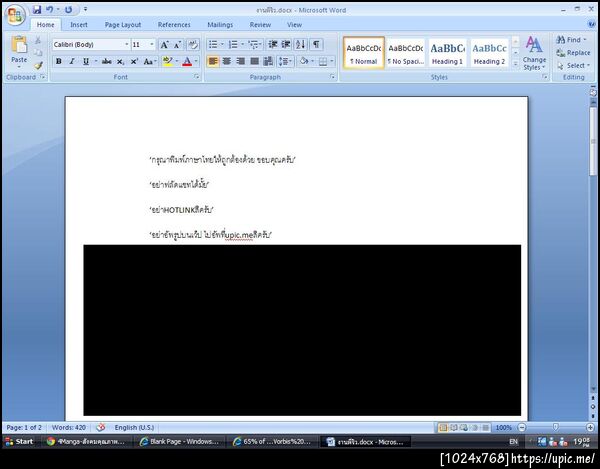
Task: Zoom in with plus button
Action: 590,427
